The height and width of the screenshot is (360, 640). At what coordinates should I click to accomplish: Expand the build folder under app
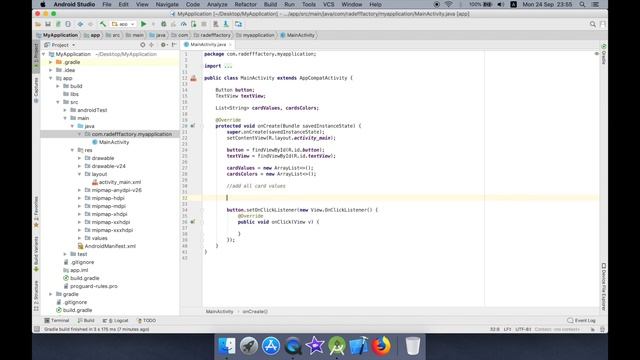[58, 87]
